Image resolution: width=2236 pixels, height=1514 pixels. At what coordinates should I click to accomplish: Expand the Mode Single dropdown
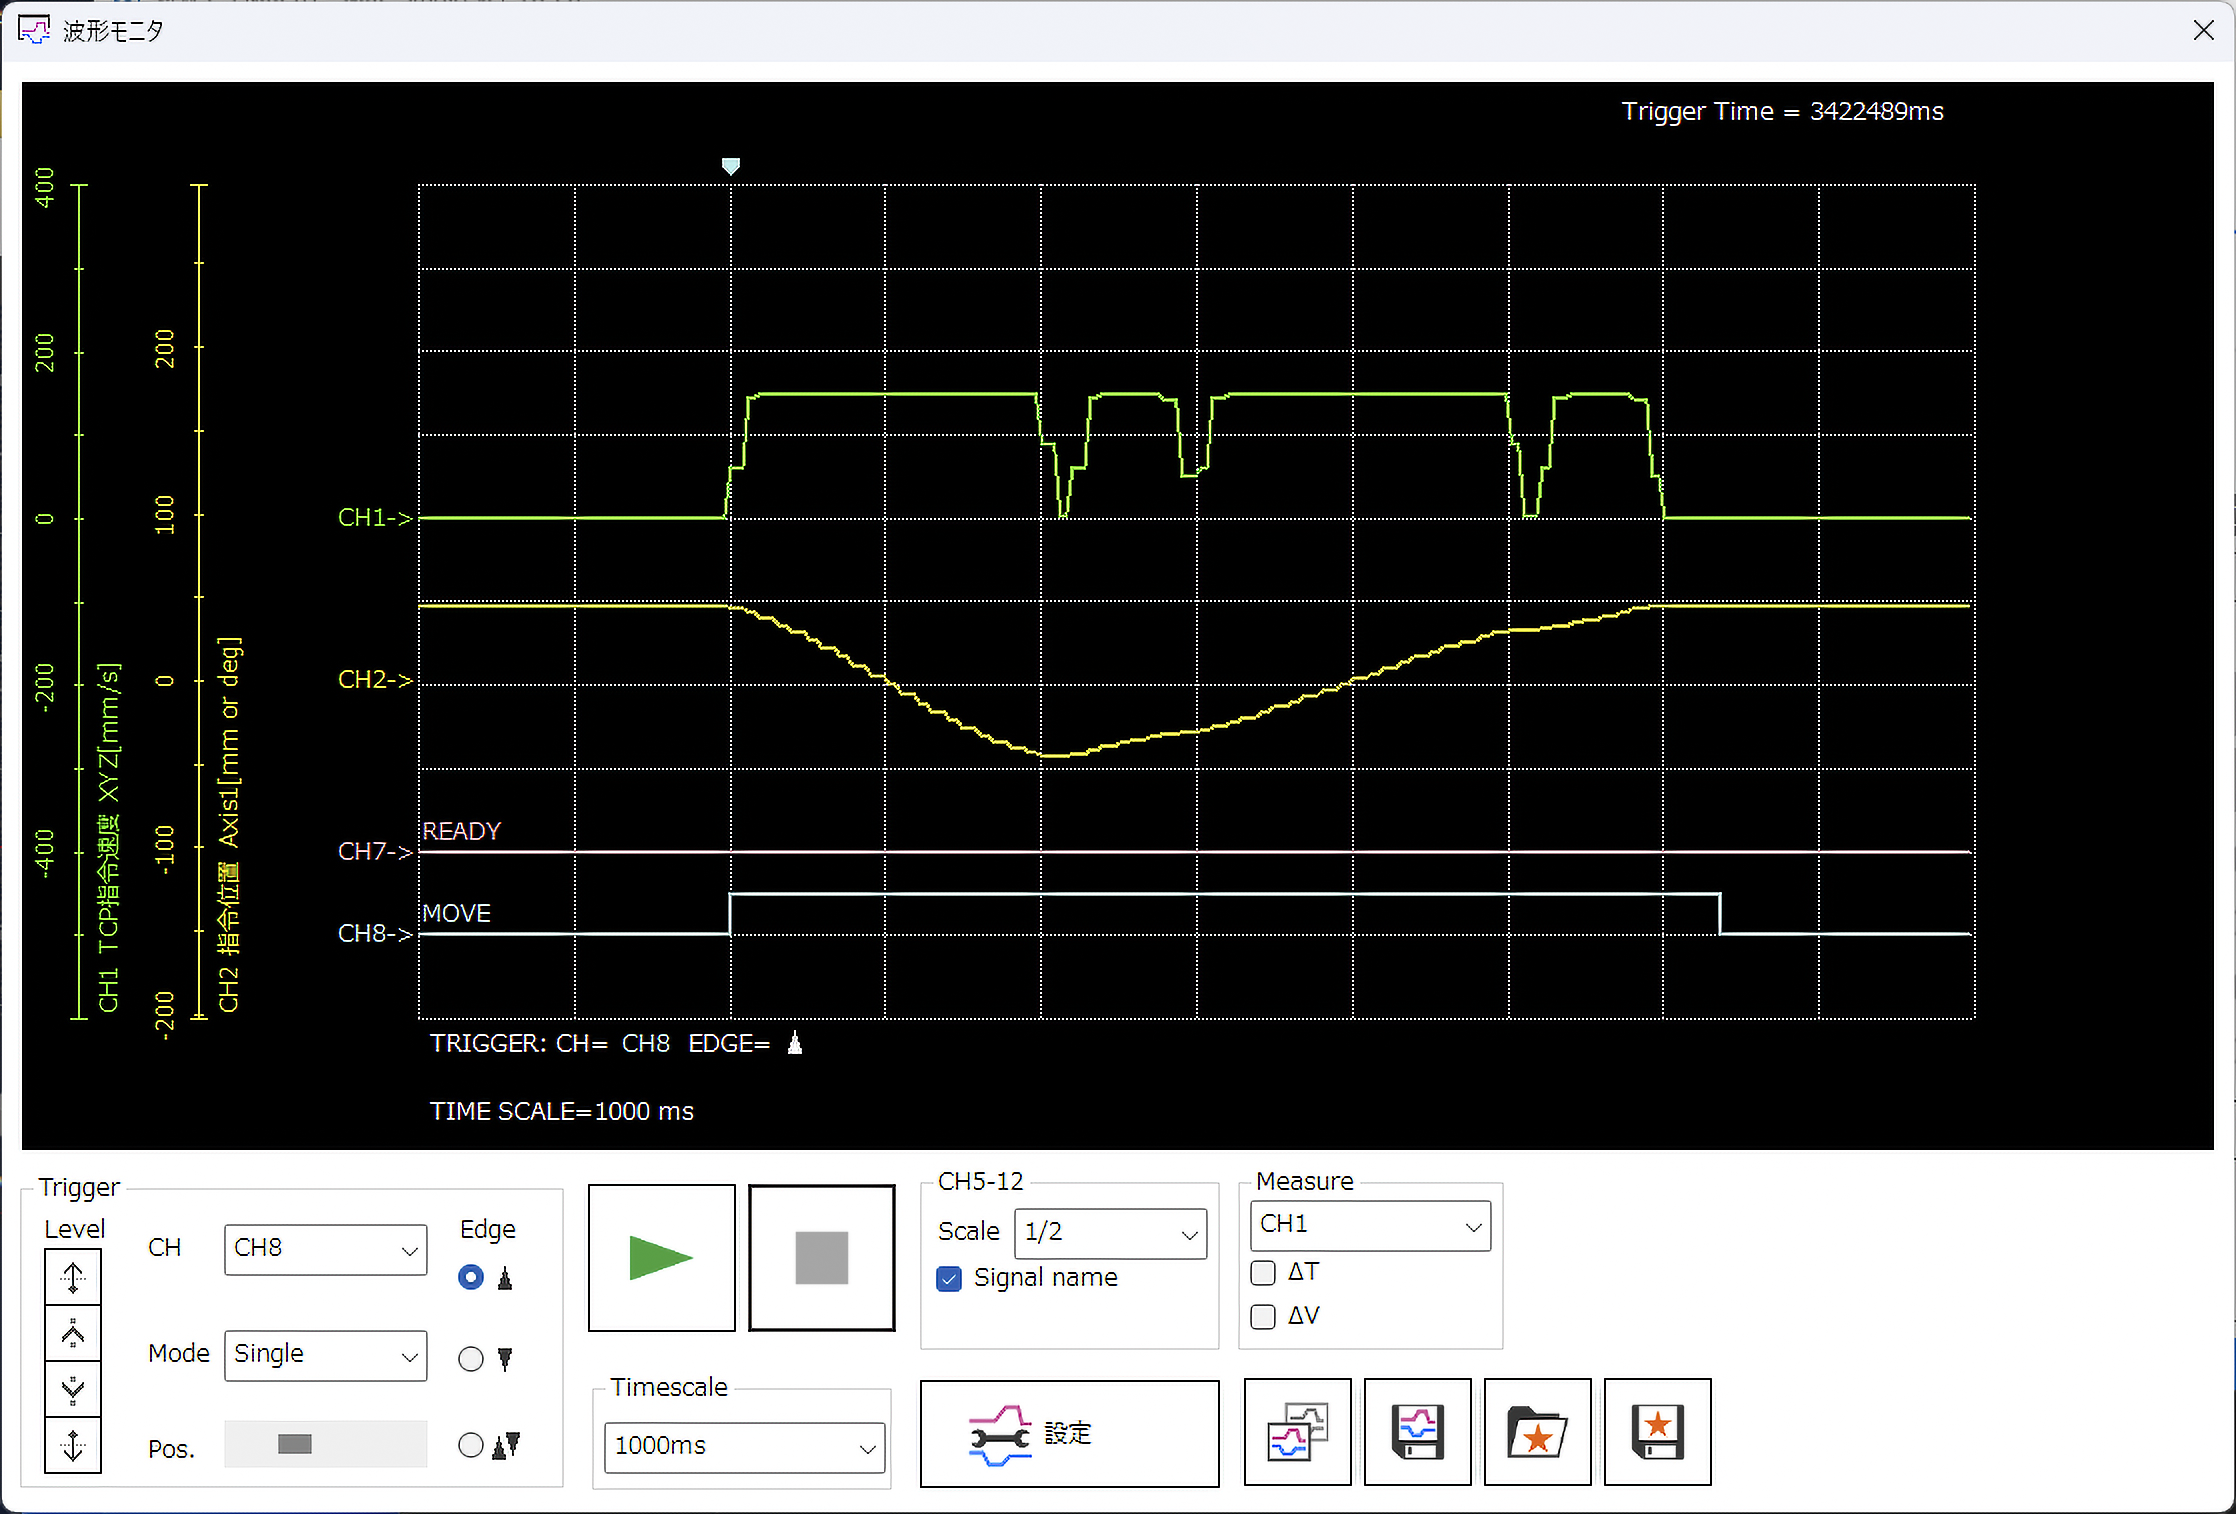[326, 1355]
